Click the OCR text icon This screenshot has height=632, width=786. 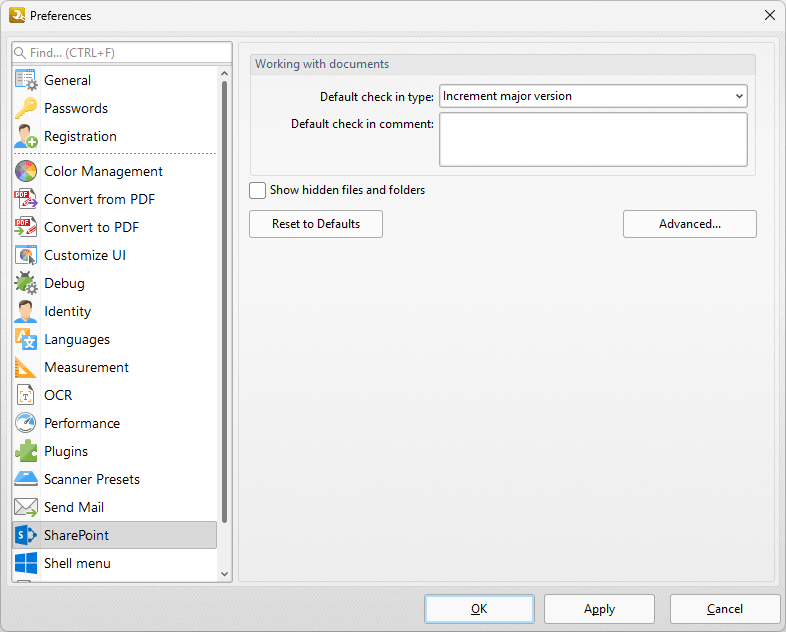point(26,395)
